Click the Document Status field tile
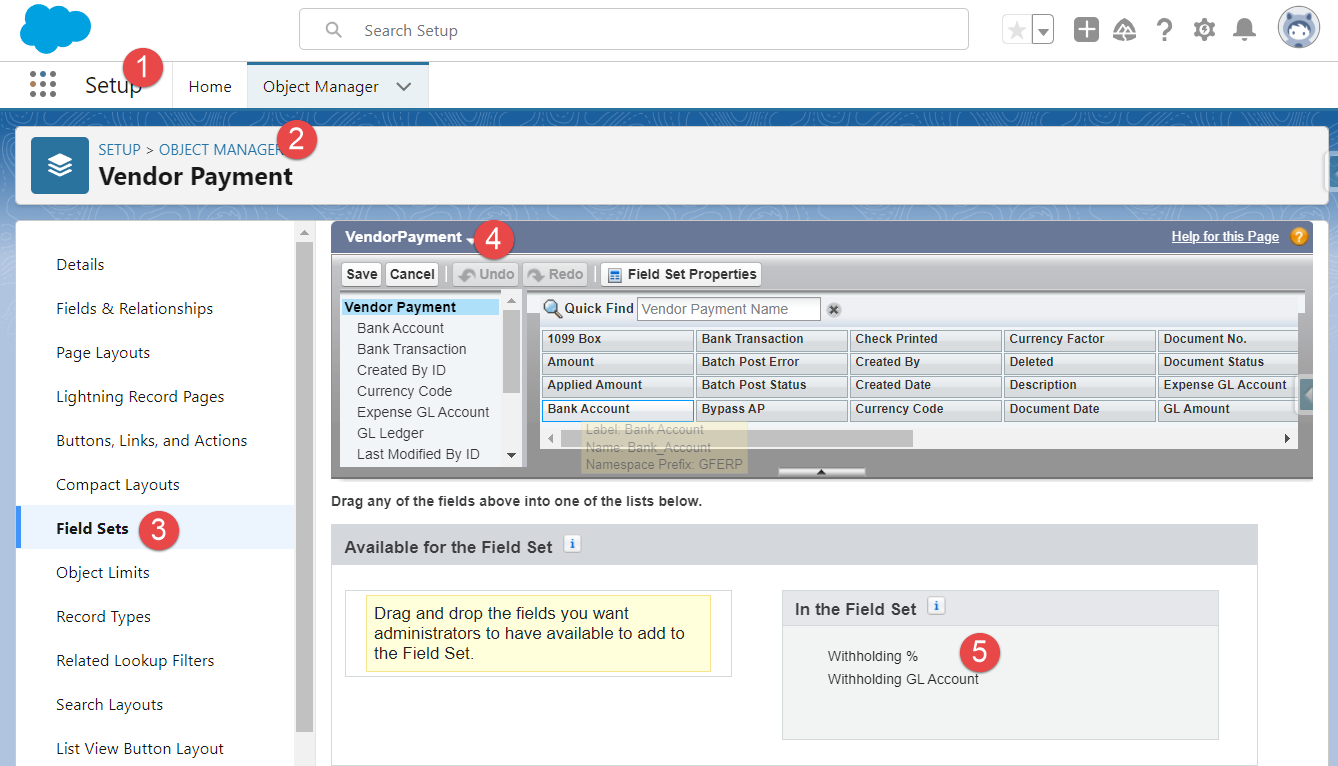 coord(1228,362)
